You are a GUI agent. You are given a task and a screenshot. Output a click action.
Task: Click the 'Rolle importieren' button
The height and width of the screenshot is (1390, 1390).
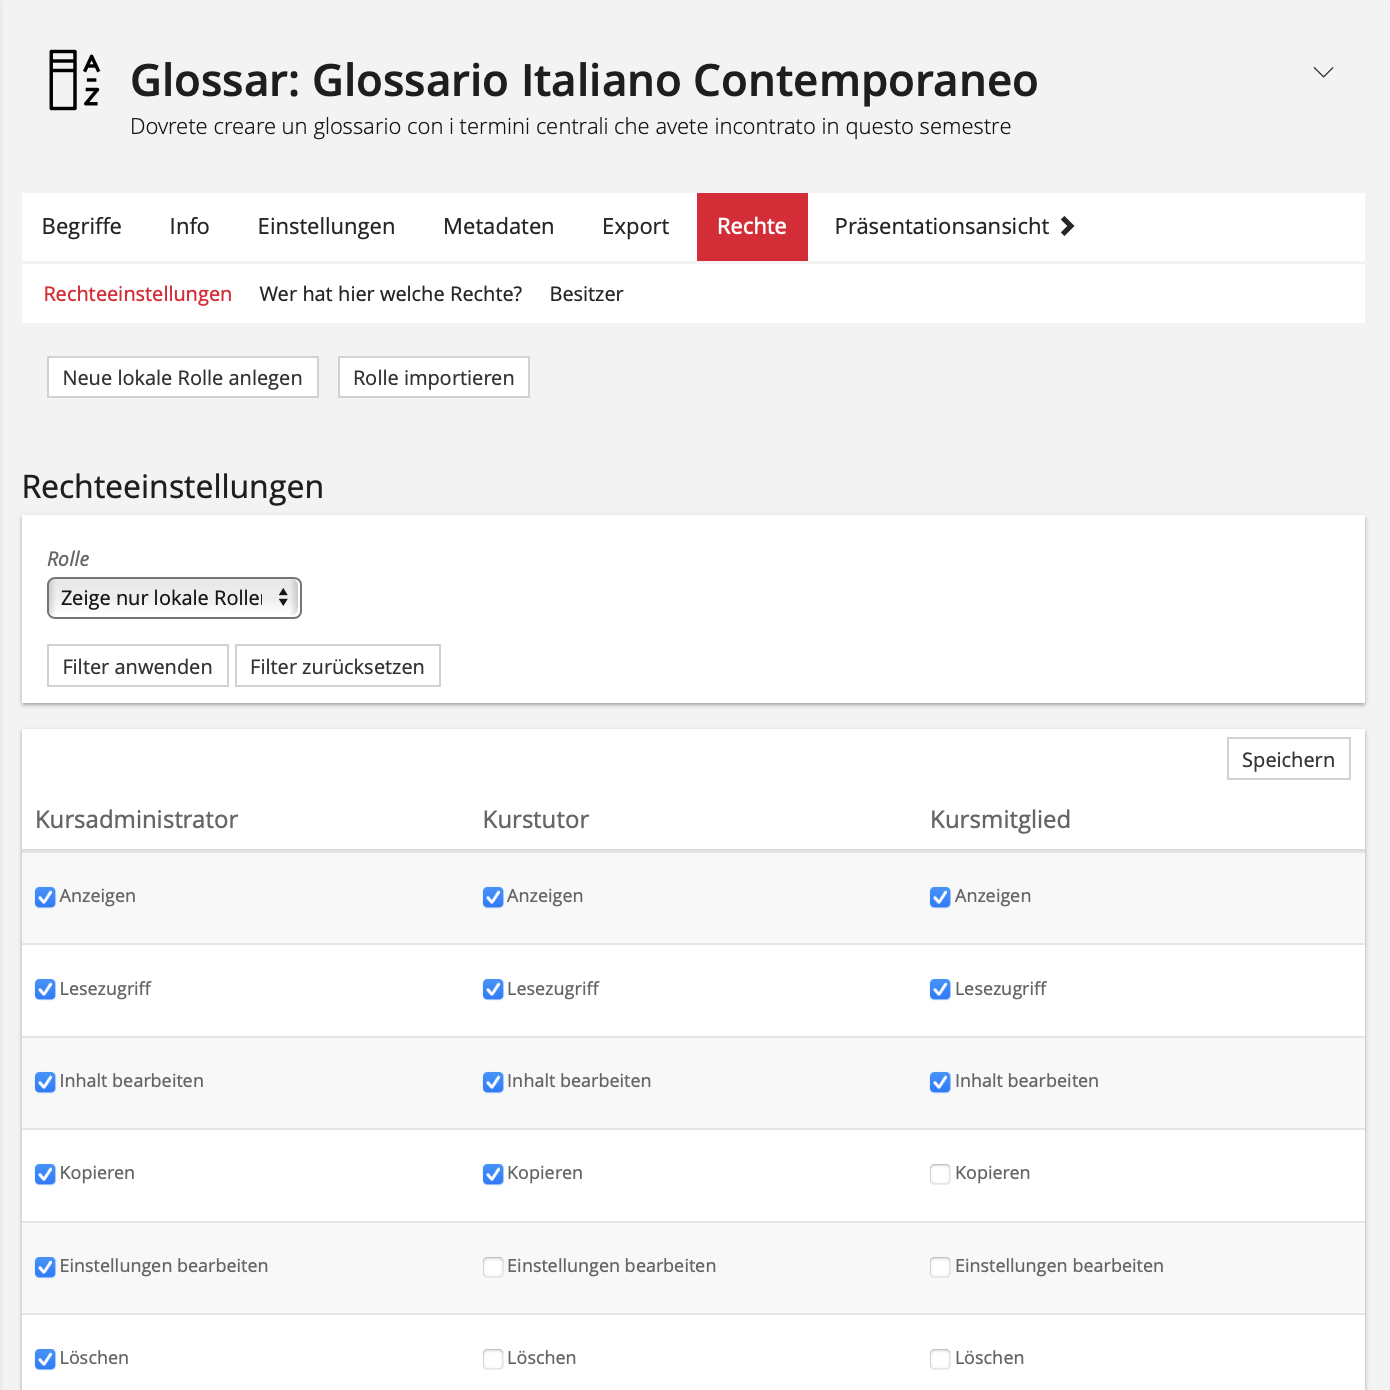point(433,378)
